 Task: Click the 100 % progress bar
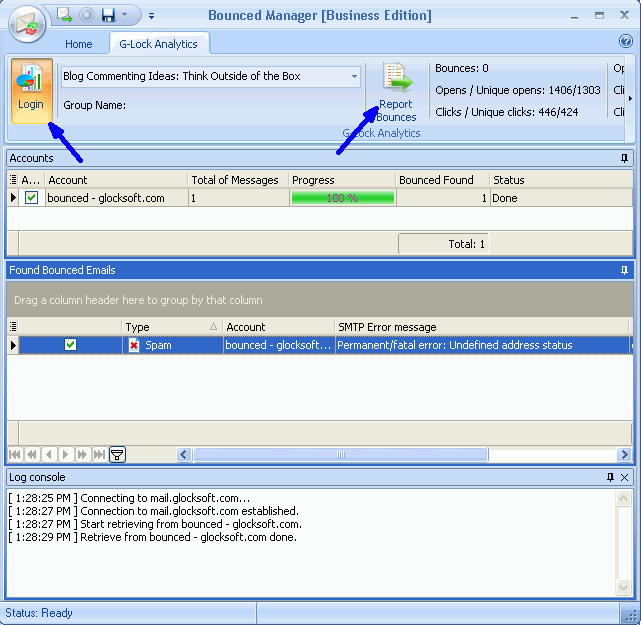tap(343, 198)
